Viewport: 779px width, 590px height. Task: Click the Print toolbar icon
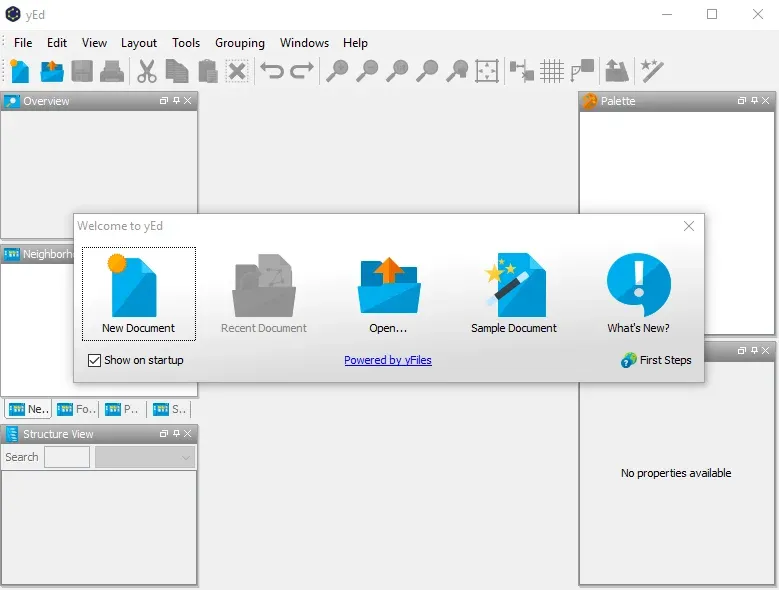pyautogui.click(x=112, y=71)
